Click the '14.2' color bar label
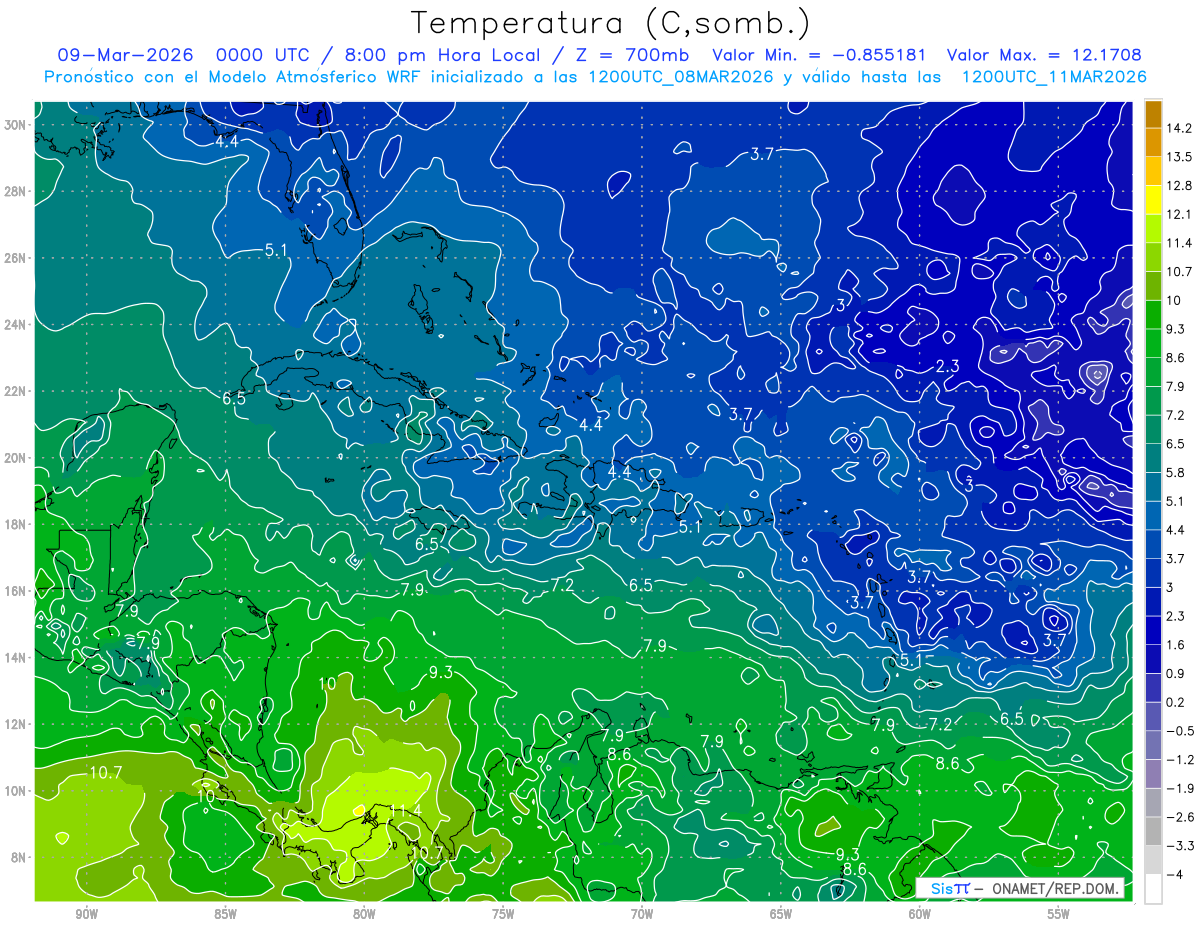Screen dimensions: 1200x927 1178,128
